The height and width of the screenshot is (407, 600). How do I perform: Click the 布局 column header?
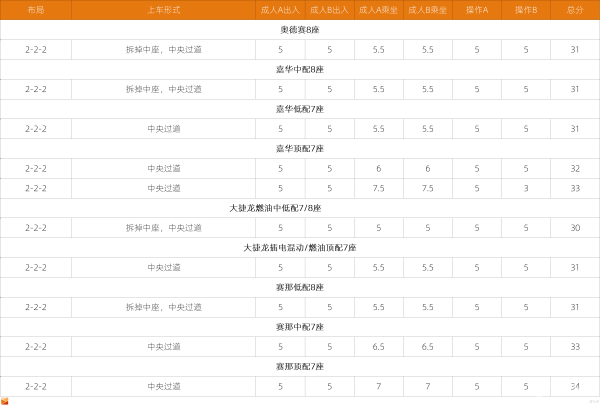[36, 10]
